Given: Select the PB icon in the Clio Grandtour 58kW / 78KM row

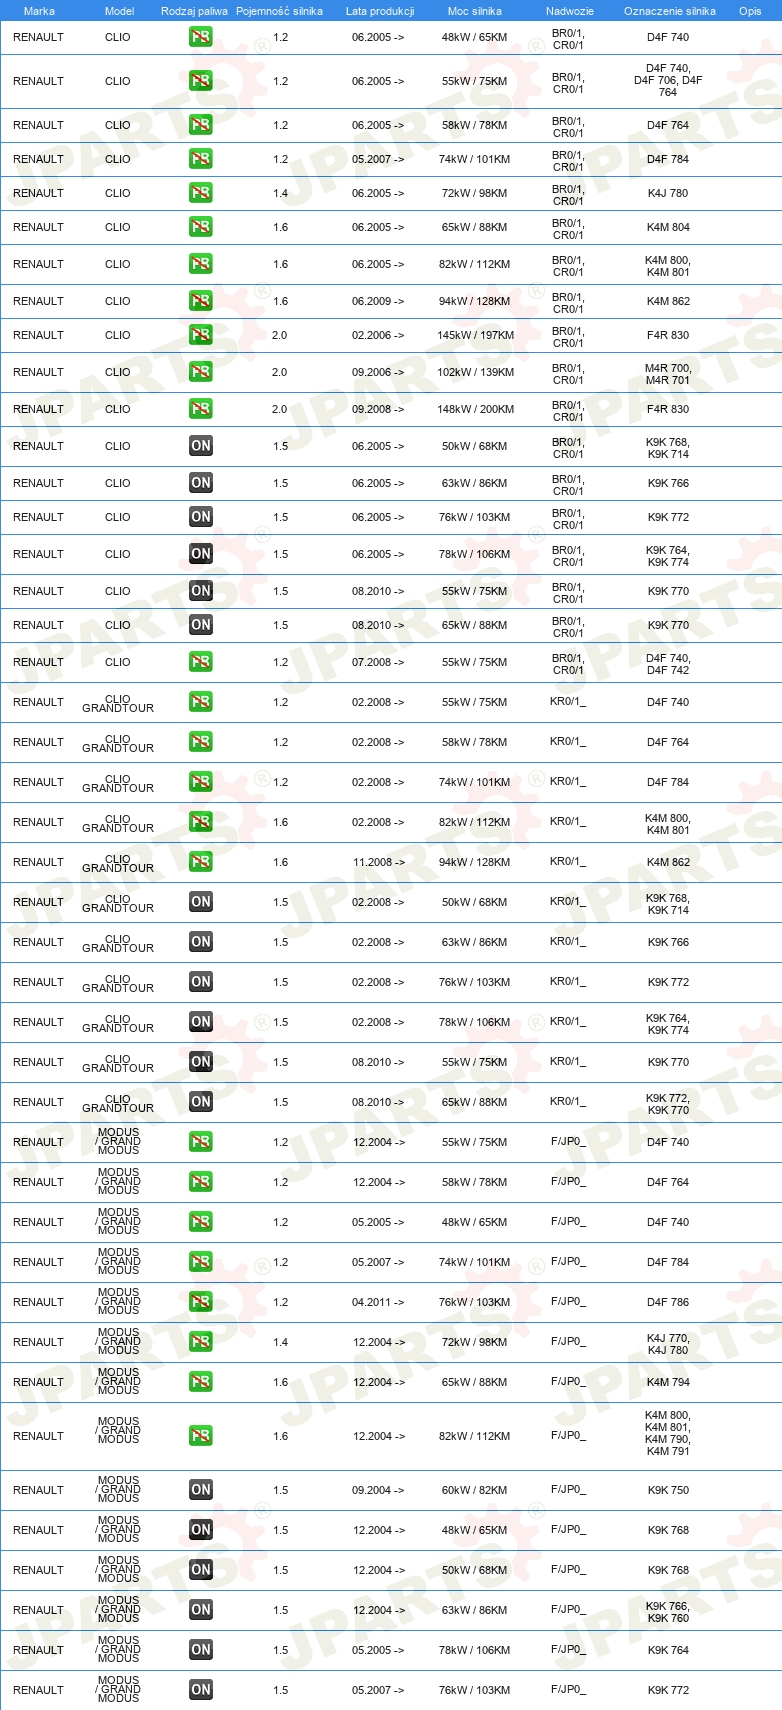Looking at the screenshot, I should pyautogui.click(x=200, y=742).
